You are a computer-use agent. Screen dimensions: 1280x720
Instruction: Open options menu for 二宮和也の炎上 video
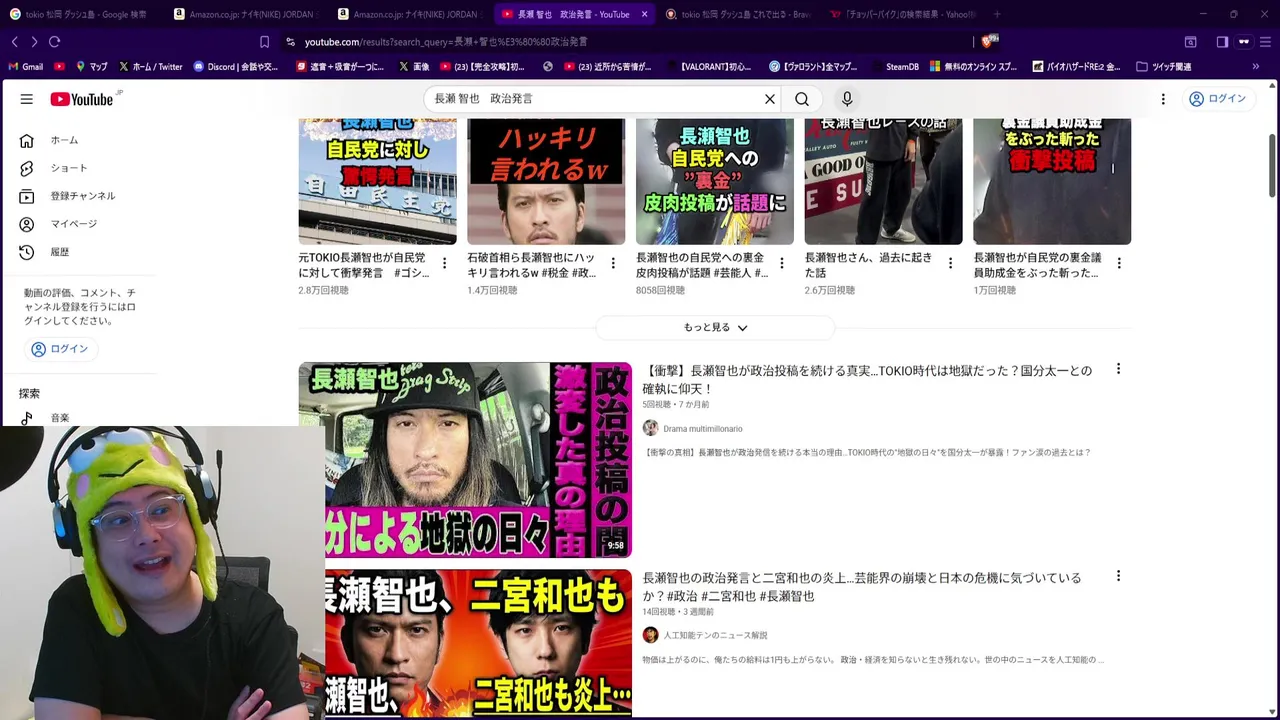click(1118, 576)
